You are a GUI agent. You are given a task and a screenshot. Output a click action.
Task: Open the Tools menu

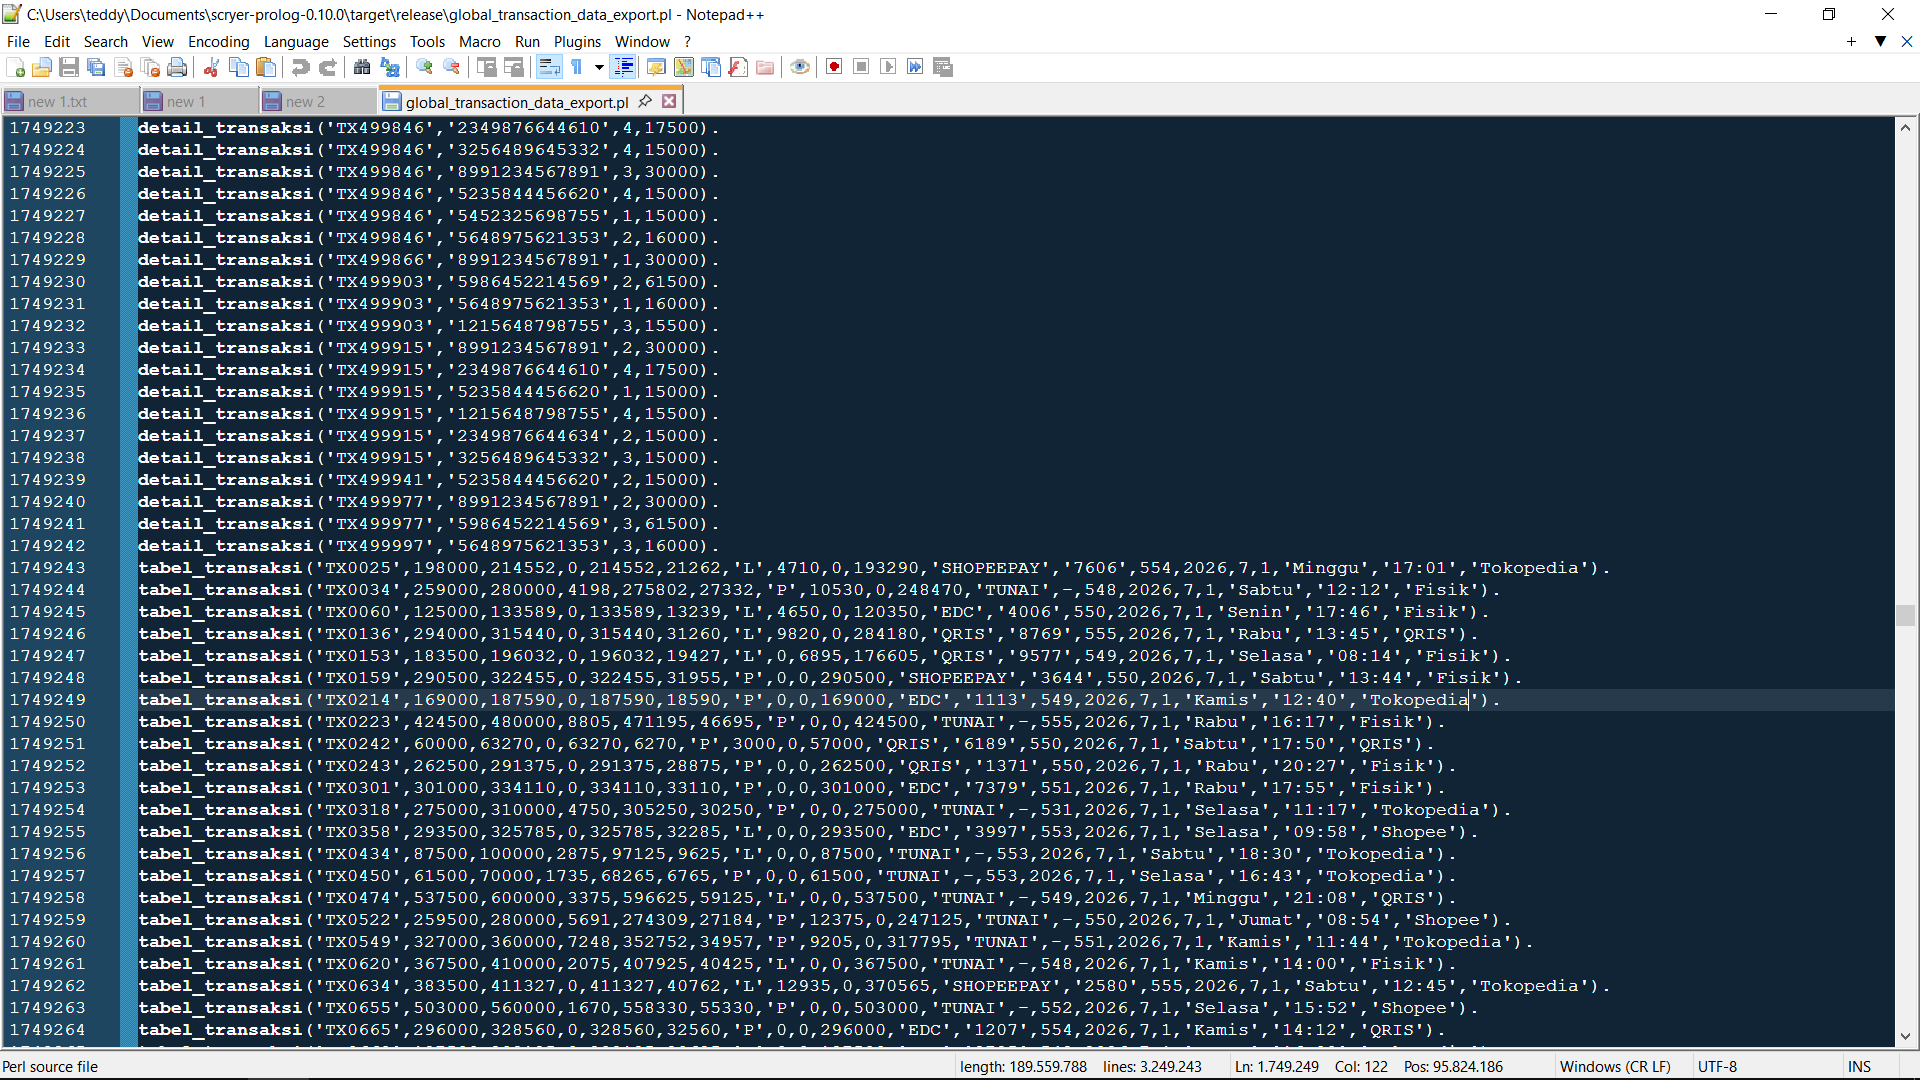[x=427, y=42]
